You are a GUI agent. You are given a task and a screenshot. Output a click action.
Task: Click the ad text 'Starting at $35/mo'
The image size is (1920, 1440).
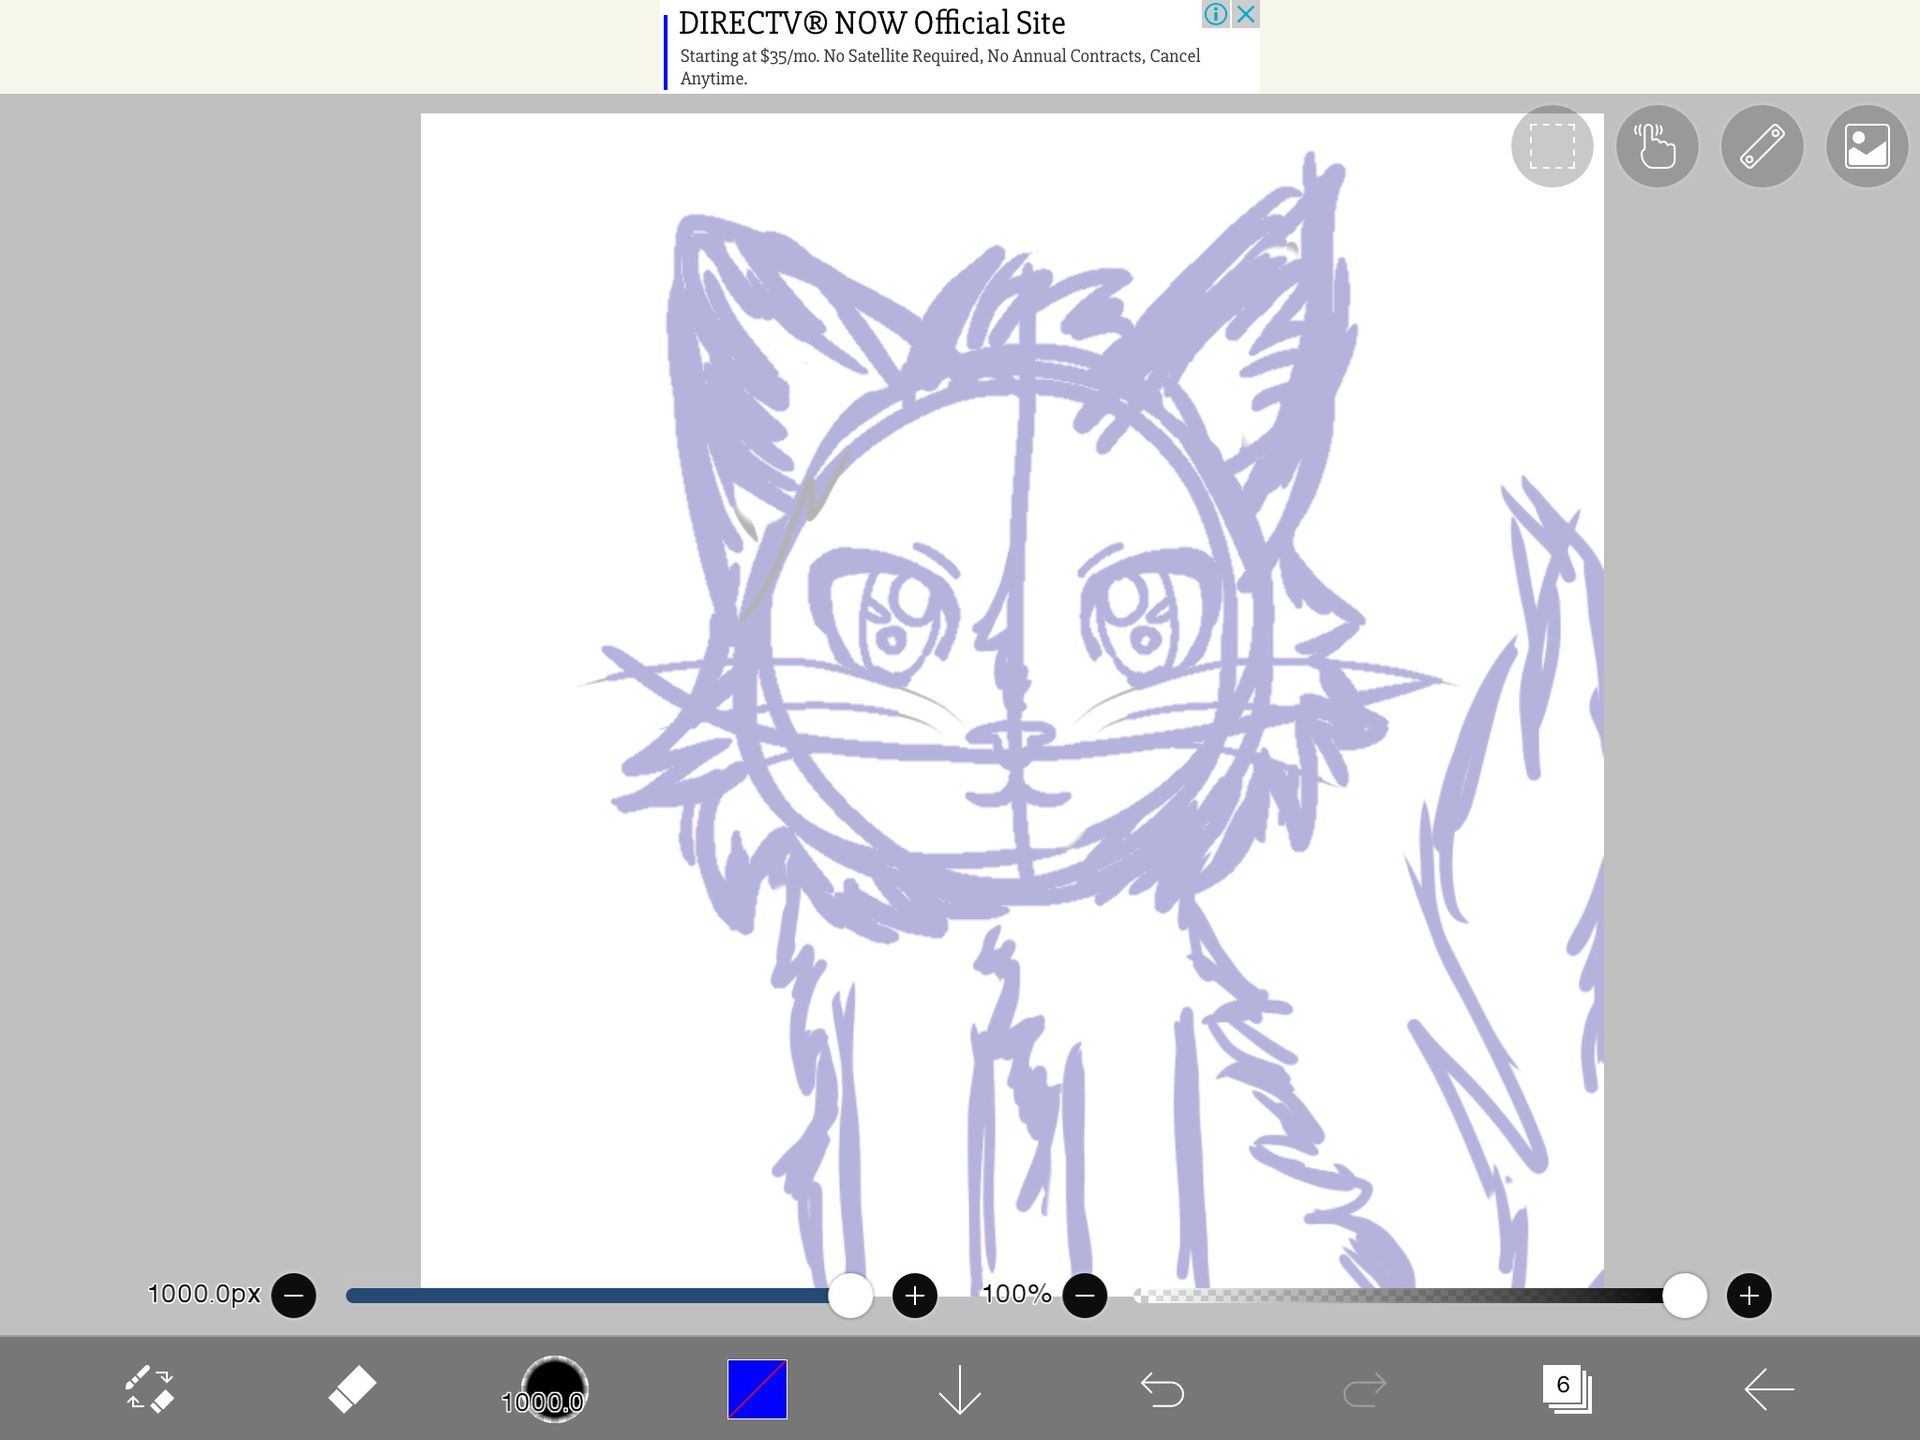click(749, 56)
